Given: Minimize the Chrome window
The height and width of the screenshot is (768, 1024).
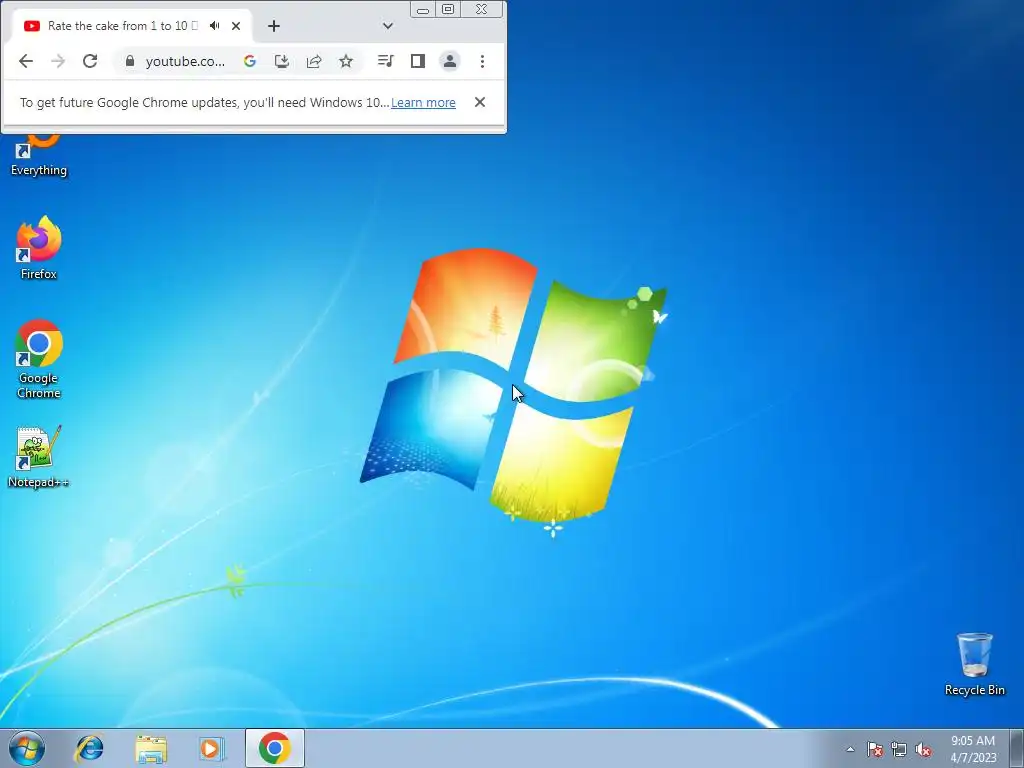Looking at the screenshot, I should coord(423,10).
